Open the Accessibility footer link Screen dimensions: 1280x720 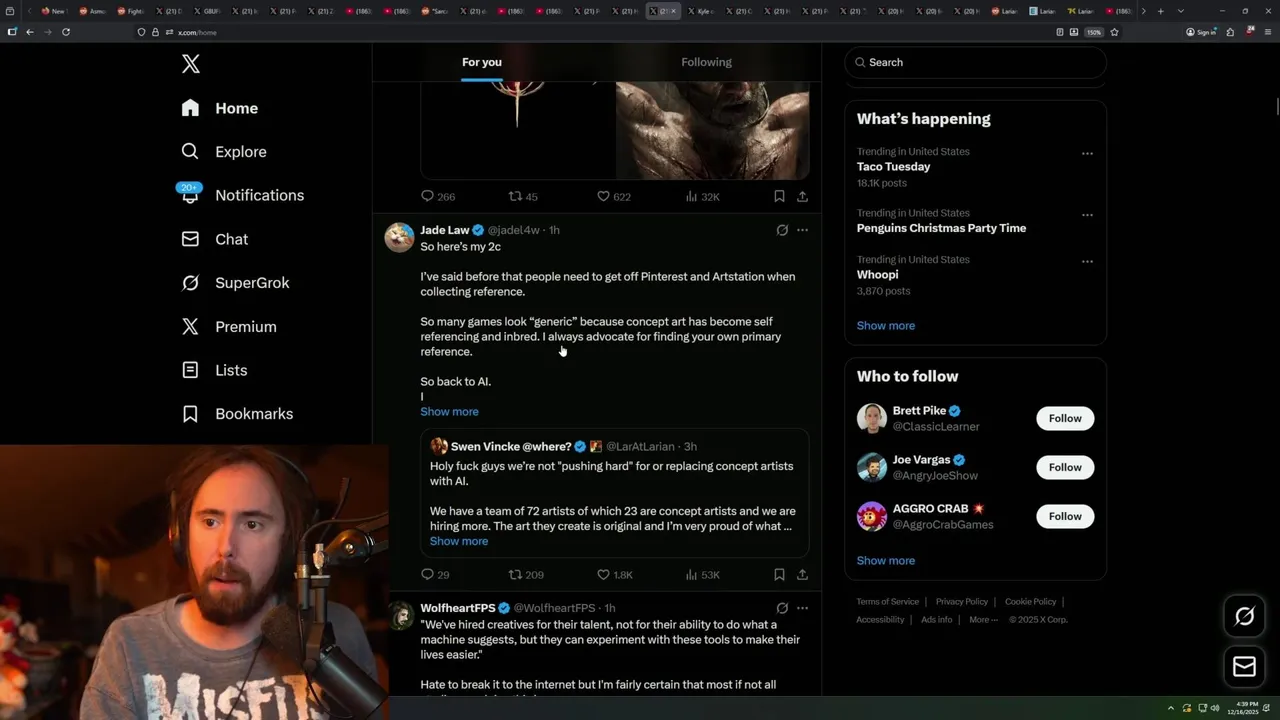[880, 620]
